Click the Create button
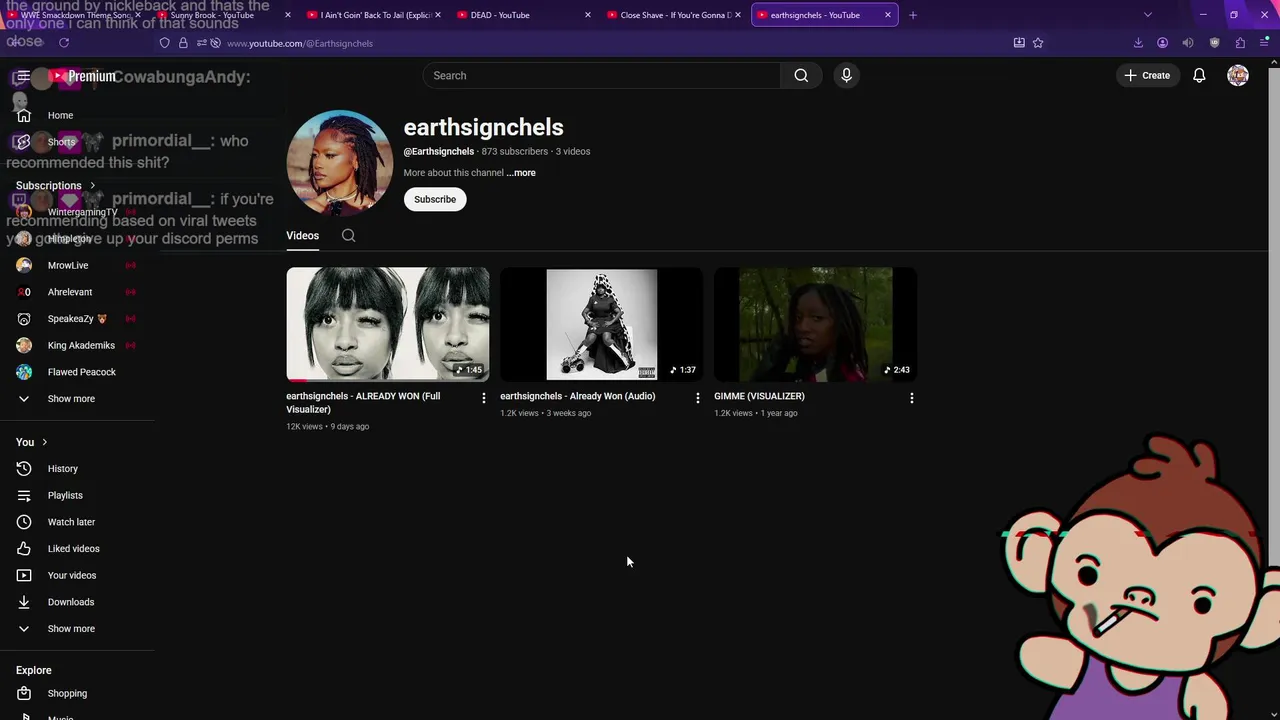 tap(1147, 76)
